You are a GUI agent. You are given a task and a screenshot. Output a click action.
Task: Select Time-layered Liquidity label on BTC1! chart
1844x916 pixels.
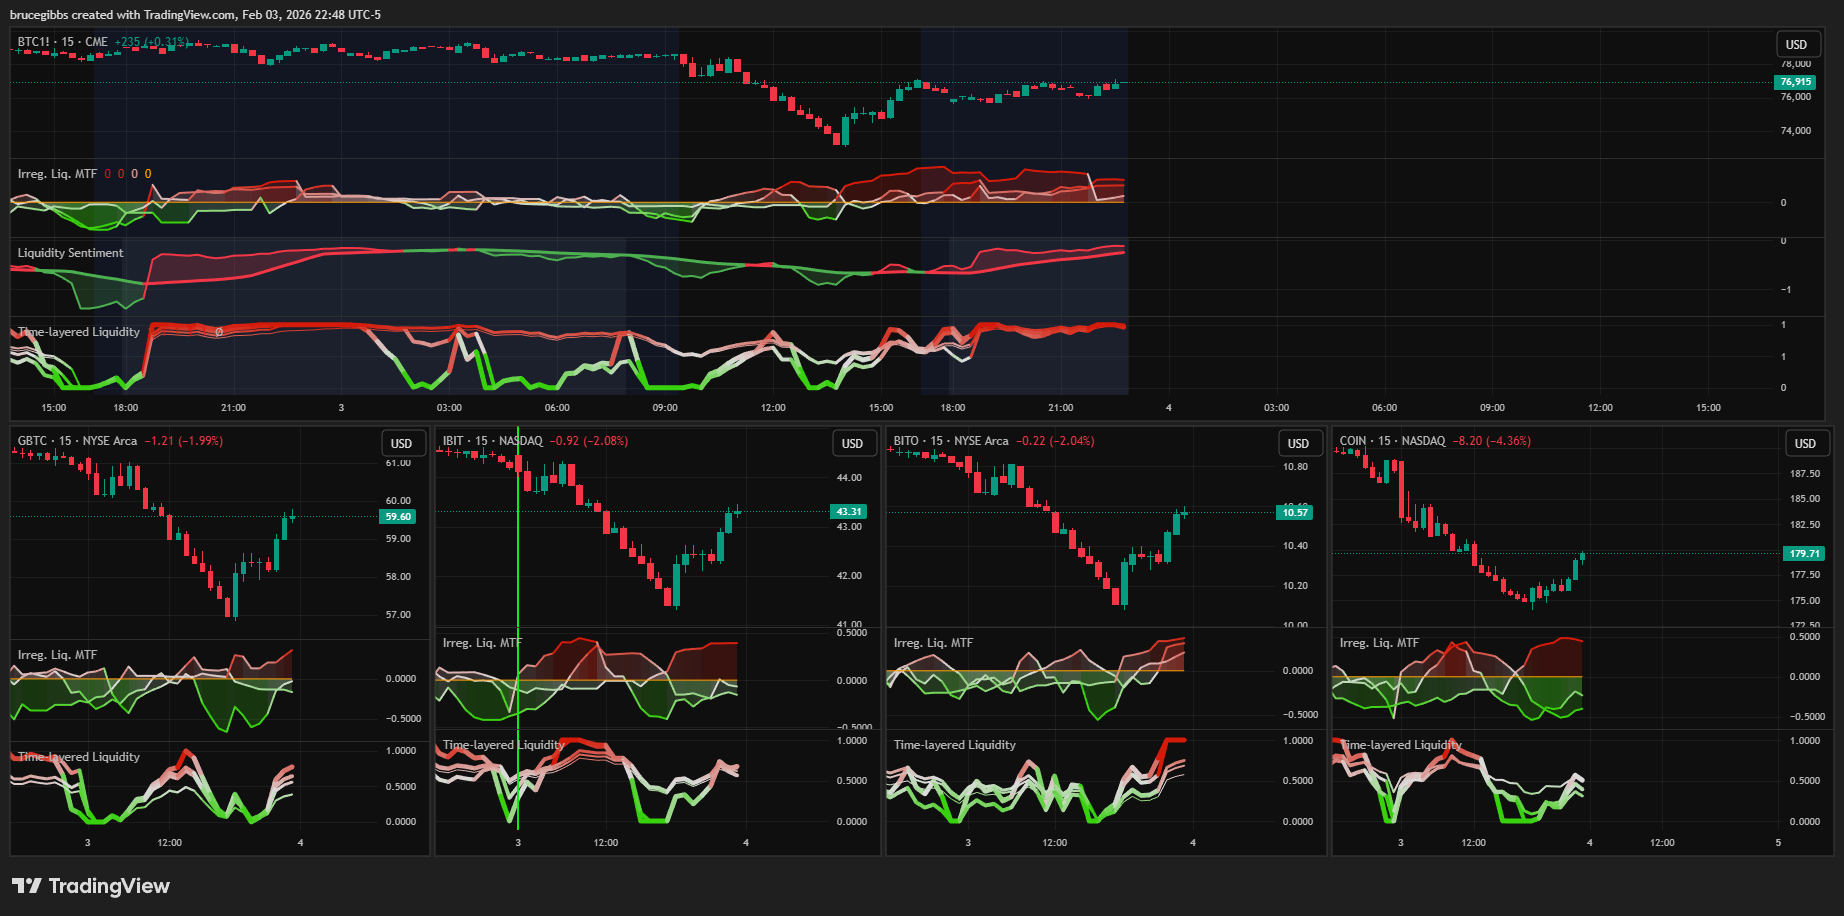coord(79,332)
